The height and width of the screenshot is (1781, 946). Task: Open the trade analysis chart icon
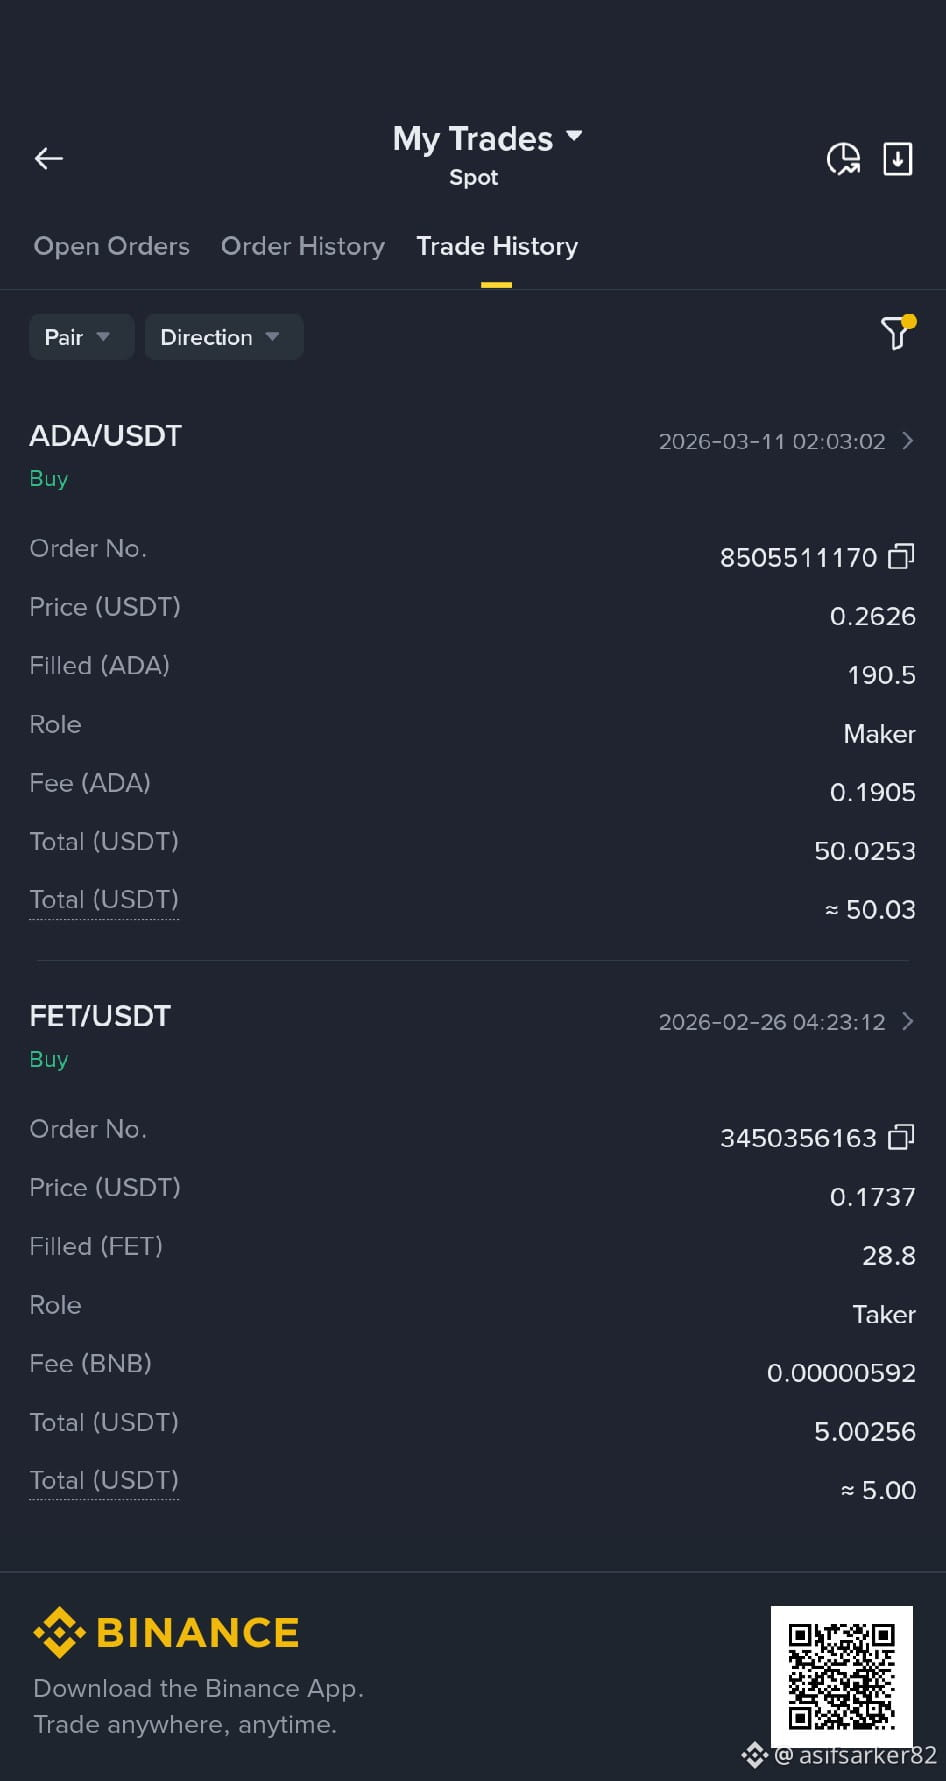(x=843, y=159)
